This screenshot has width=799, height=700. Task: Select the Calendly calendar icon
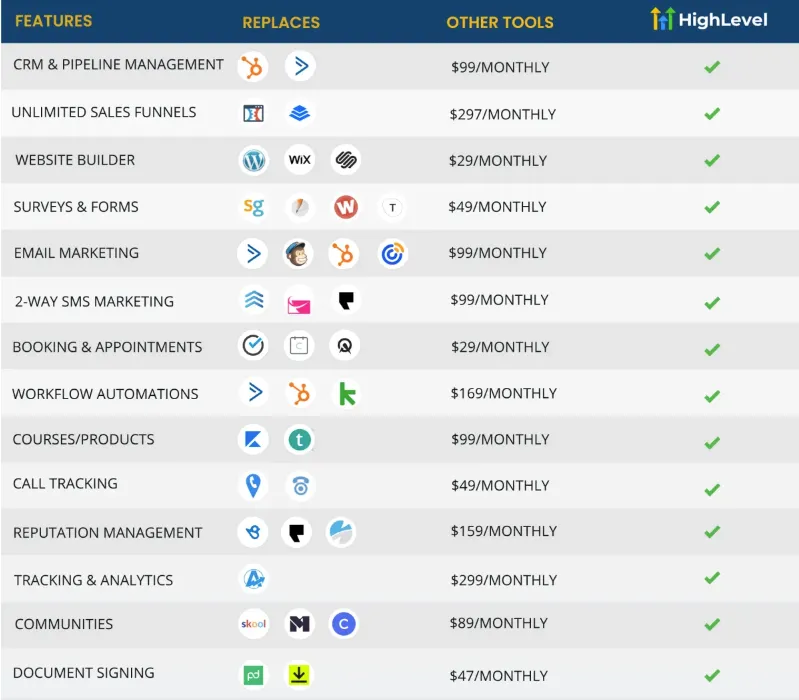coord(299,345)
